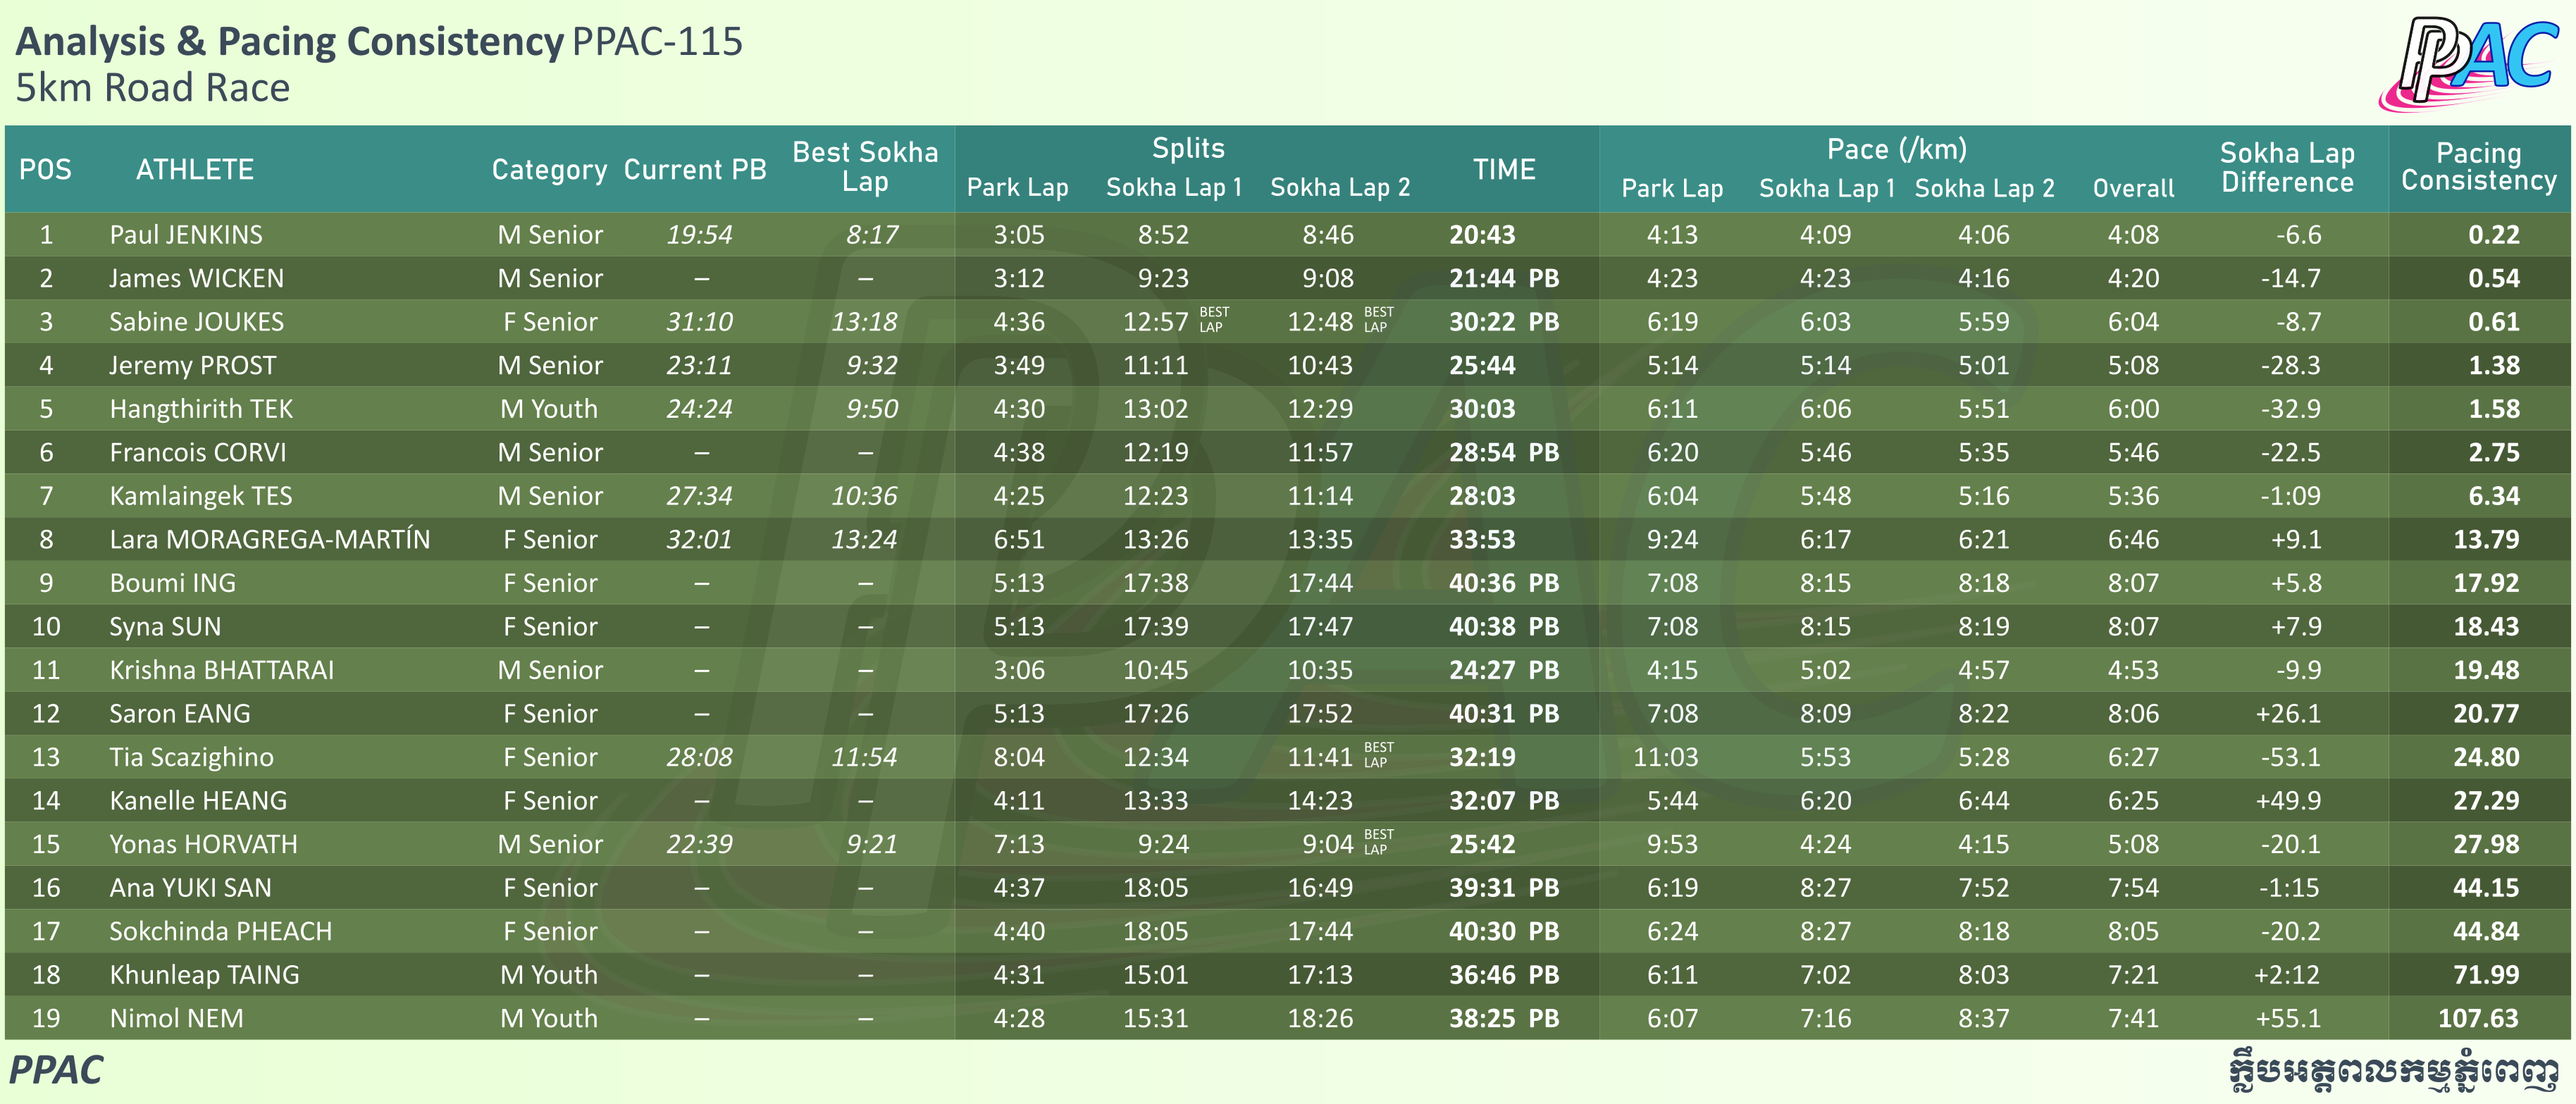Click the PPAC text at bottom left

point(56,1070)
